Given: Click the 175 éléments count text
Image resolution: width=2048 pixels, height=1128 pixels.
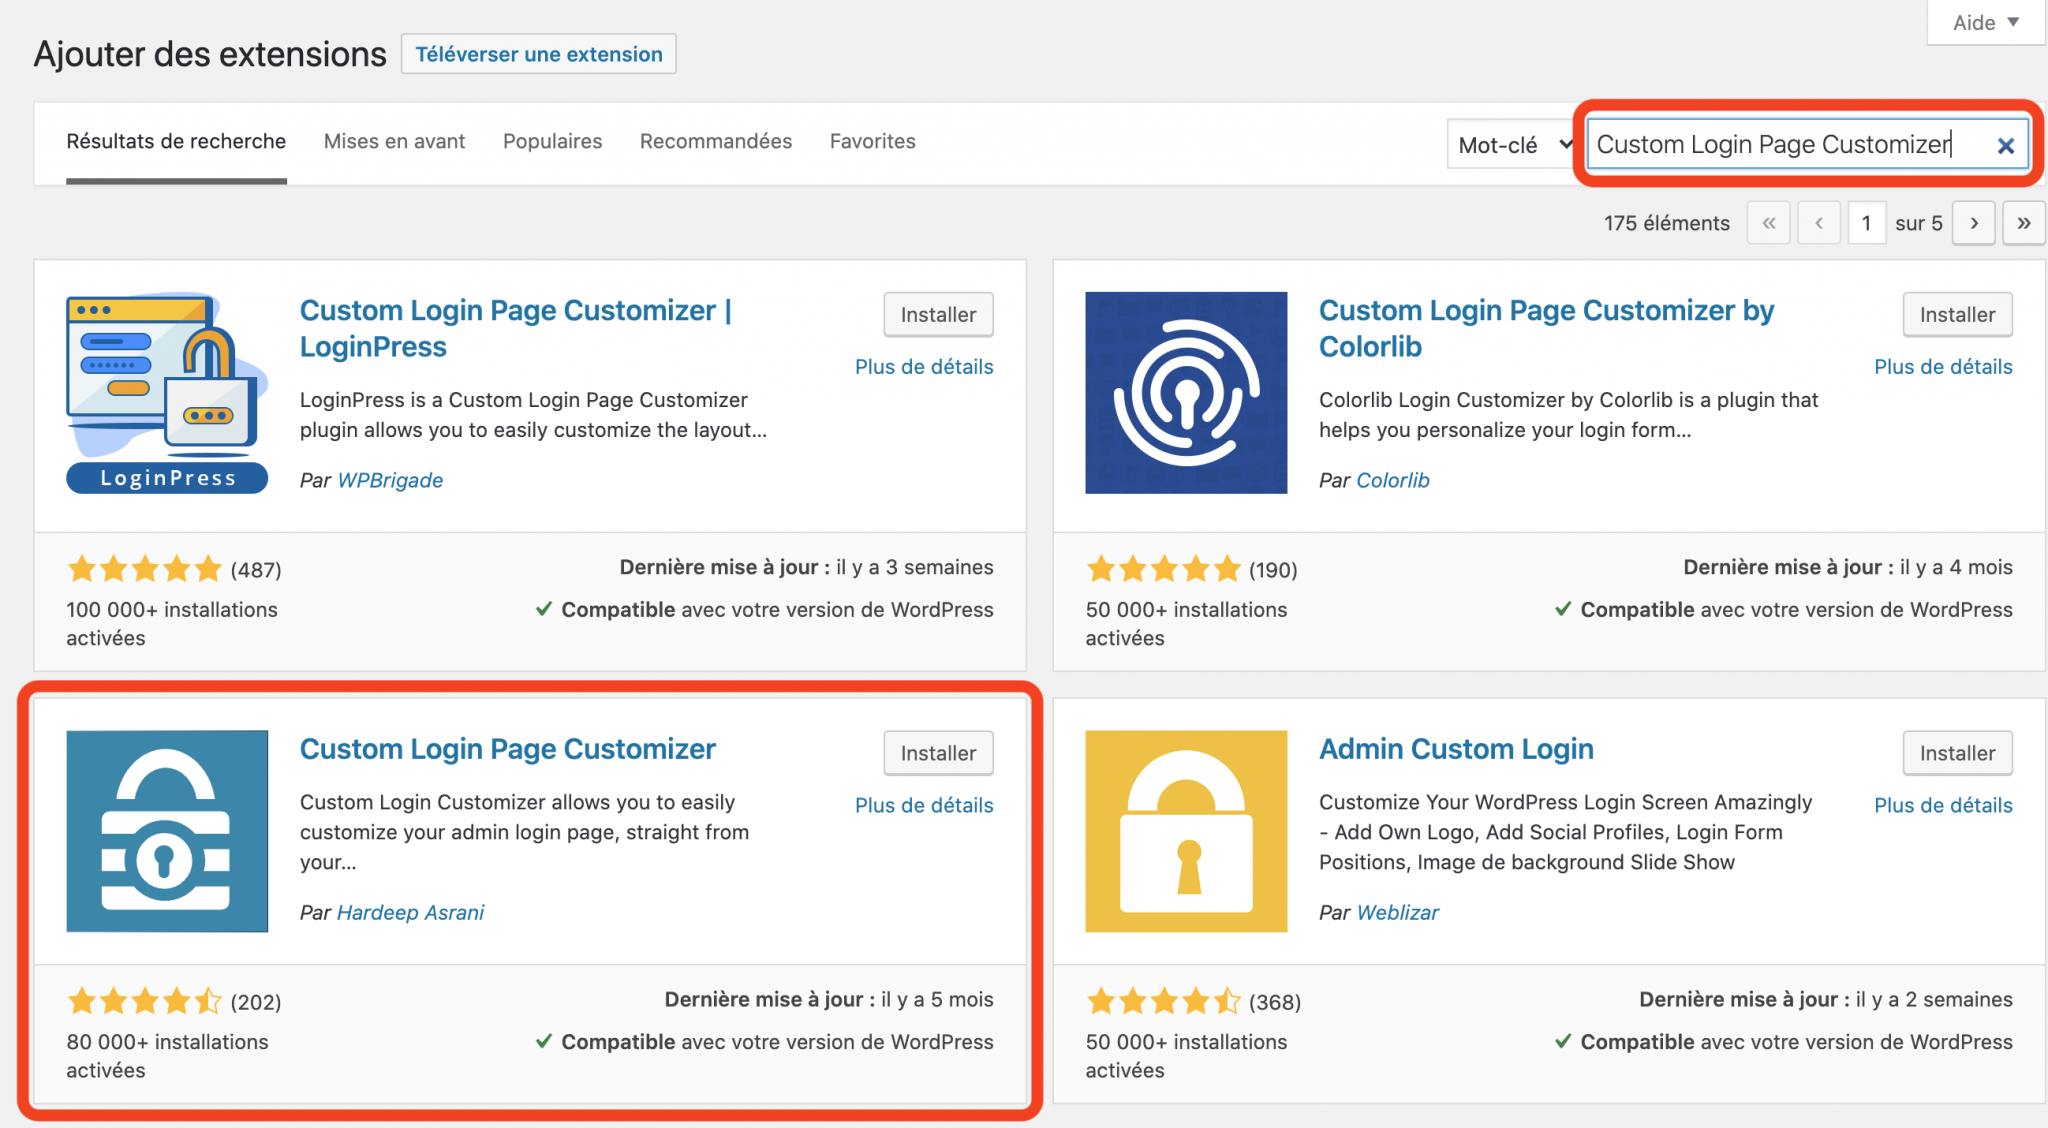Looking at the screenshot, I should tap(1666, 223).
